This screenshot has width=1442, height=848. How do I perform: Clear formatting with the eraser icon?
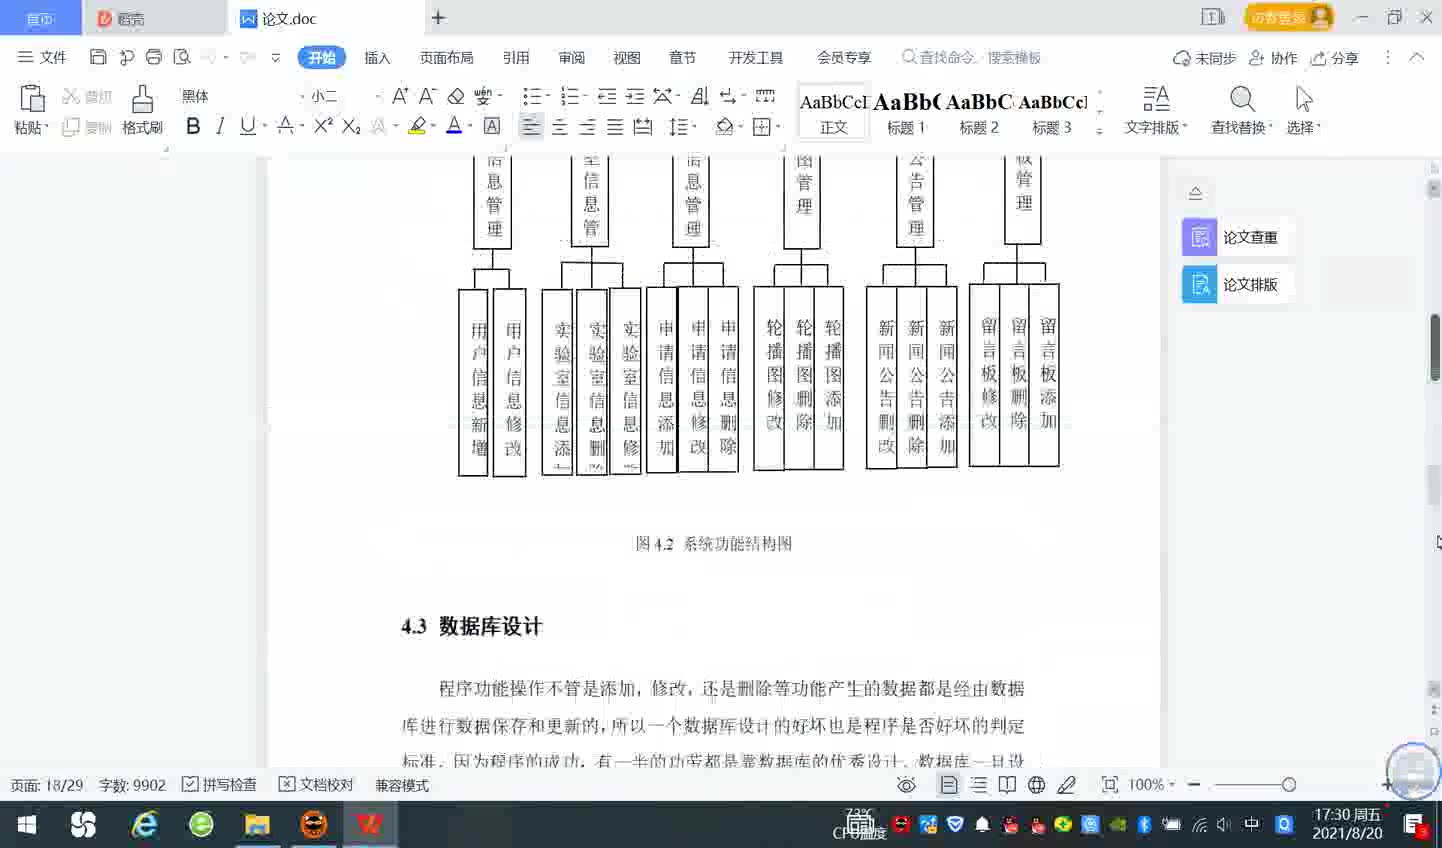(x=456, y=96)
